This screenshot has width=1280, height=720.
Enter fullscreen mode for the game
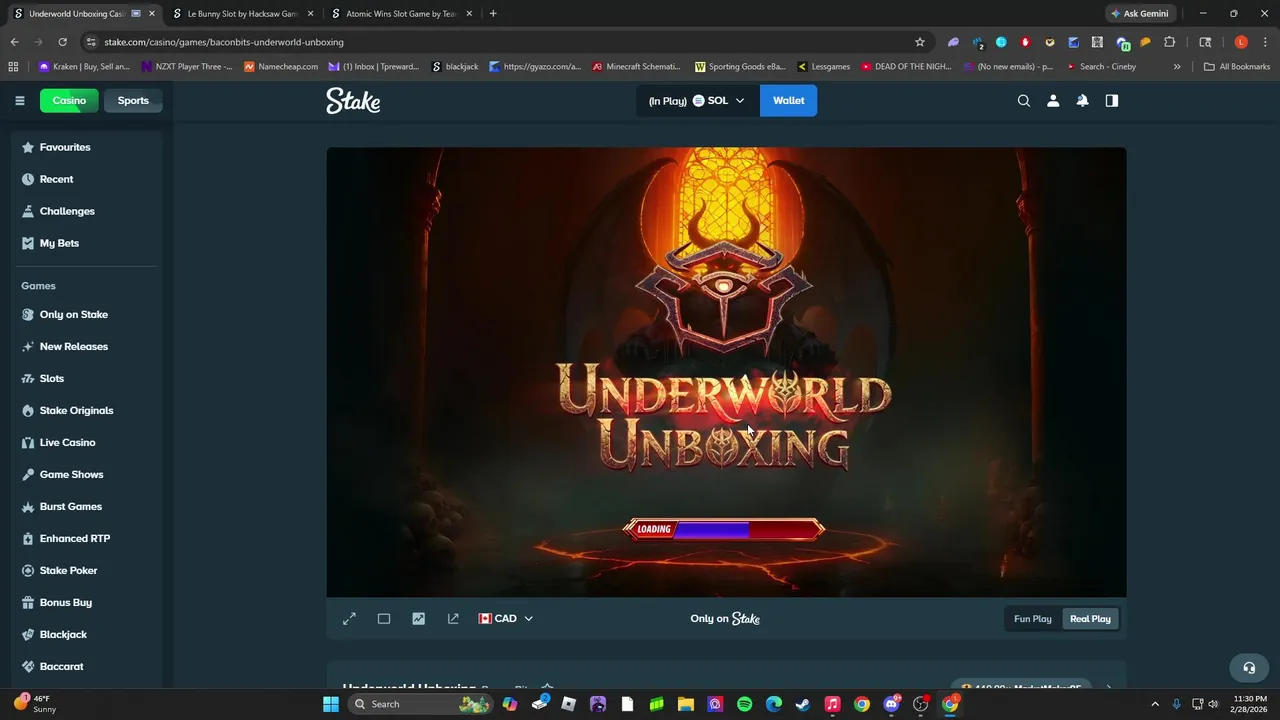pyautogui.click(x=349, y=619)
